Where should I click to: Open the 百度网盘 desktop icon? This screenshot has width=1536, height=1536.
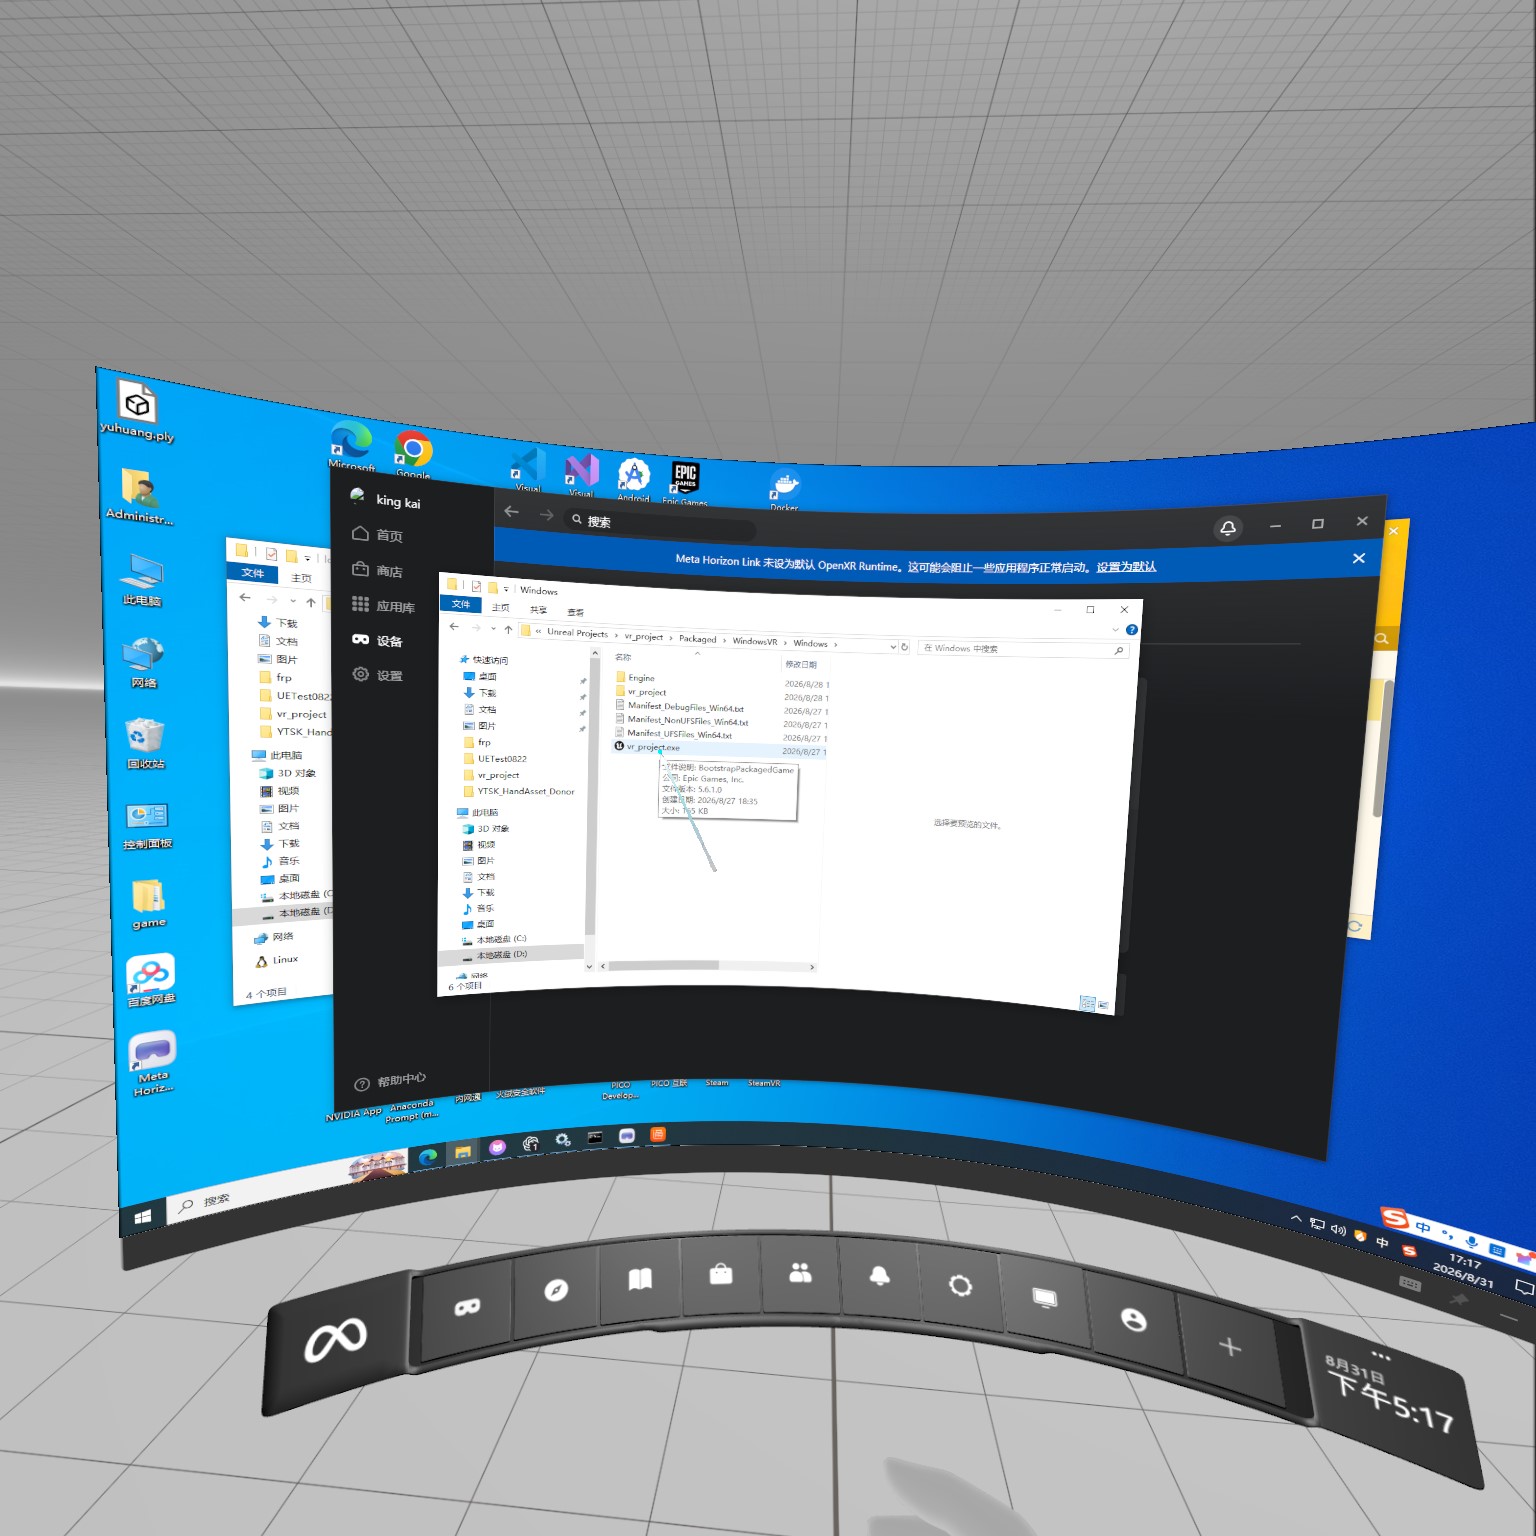tap(151, 981)
